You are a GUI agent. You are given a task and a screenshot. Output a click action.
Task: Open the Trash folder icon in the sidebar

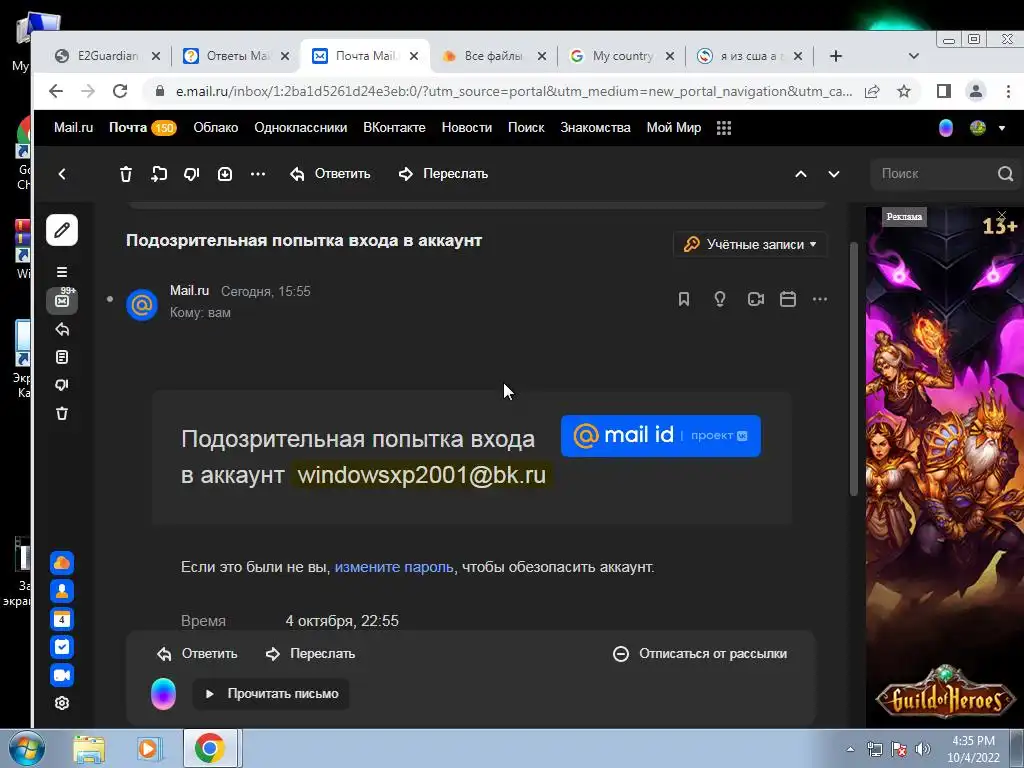click(62, 413)
